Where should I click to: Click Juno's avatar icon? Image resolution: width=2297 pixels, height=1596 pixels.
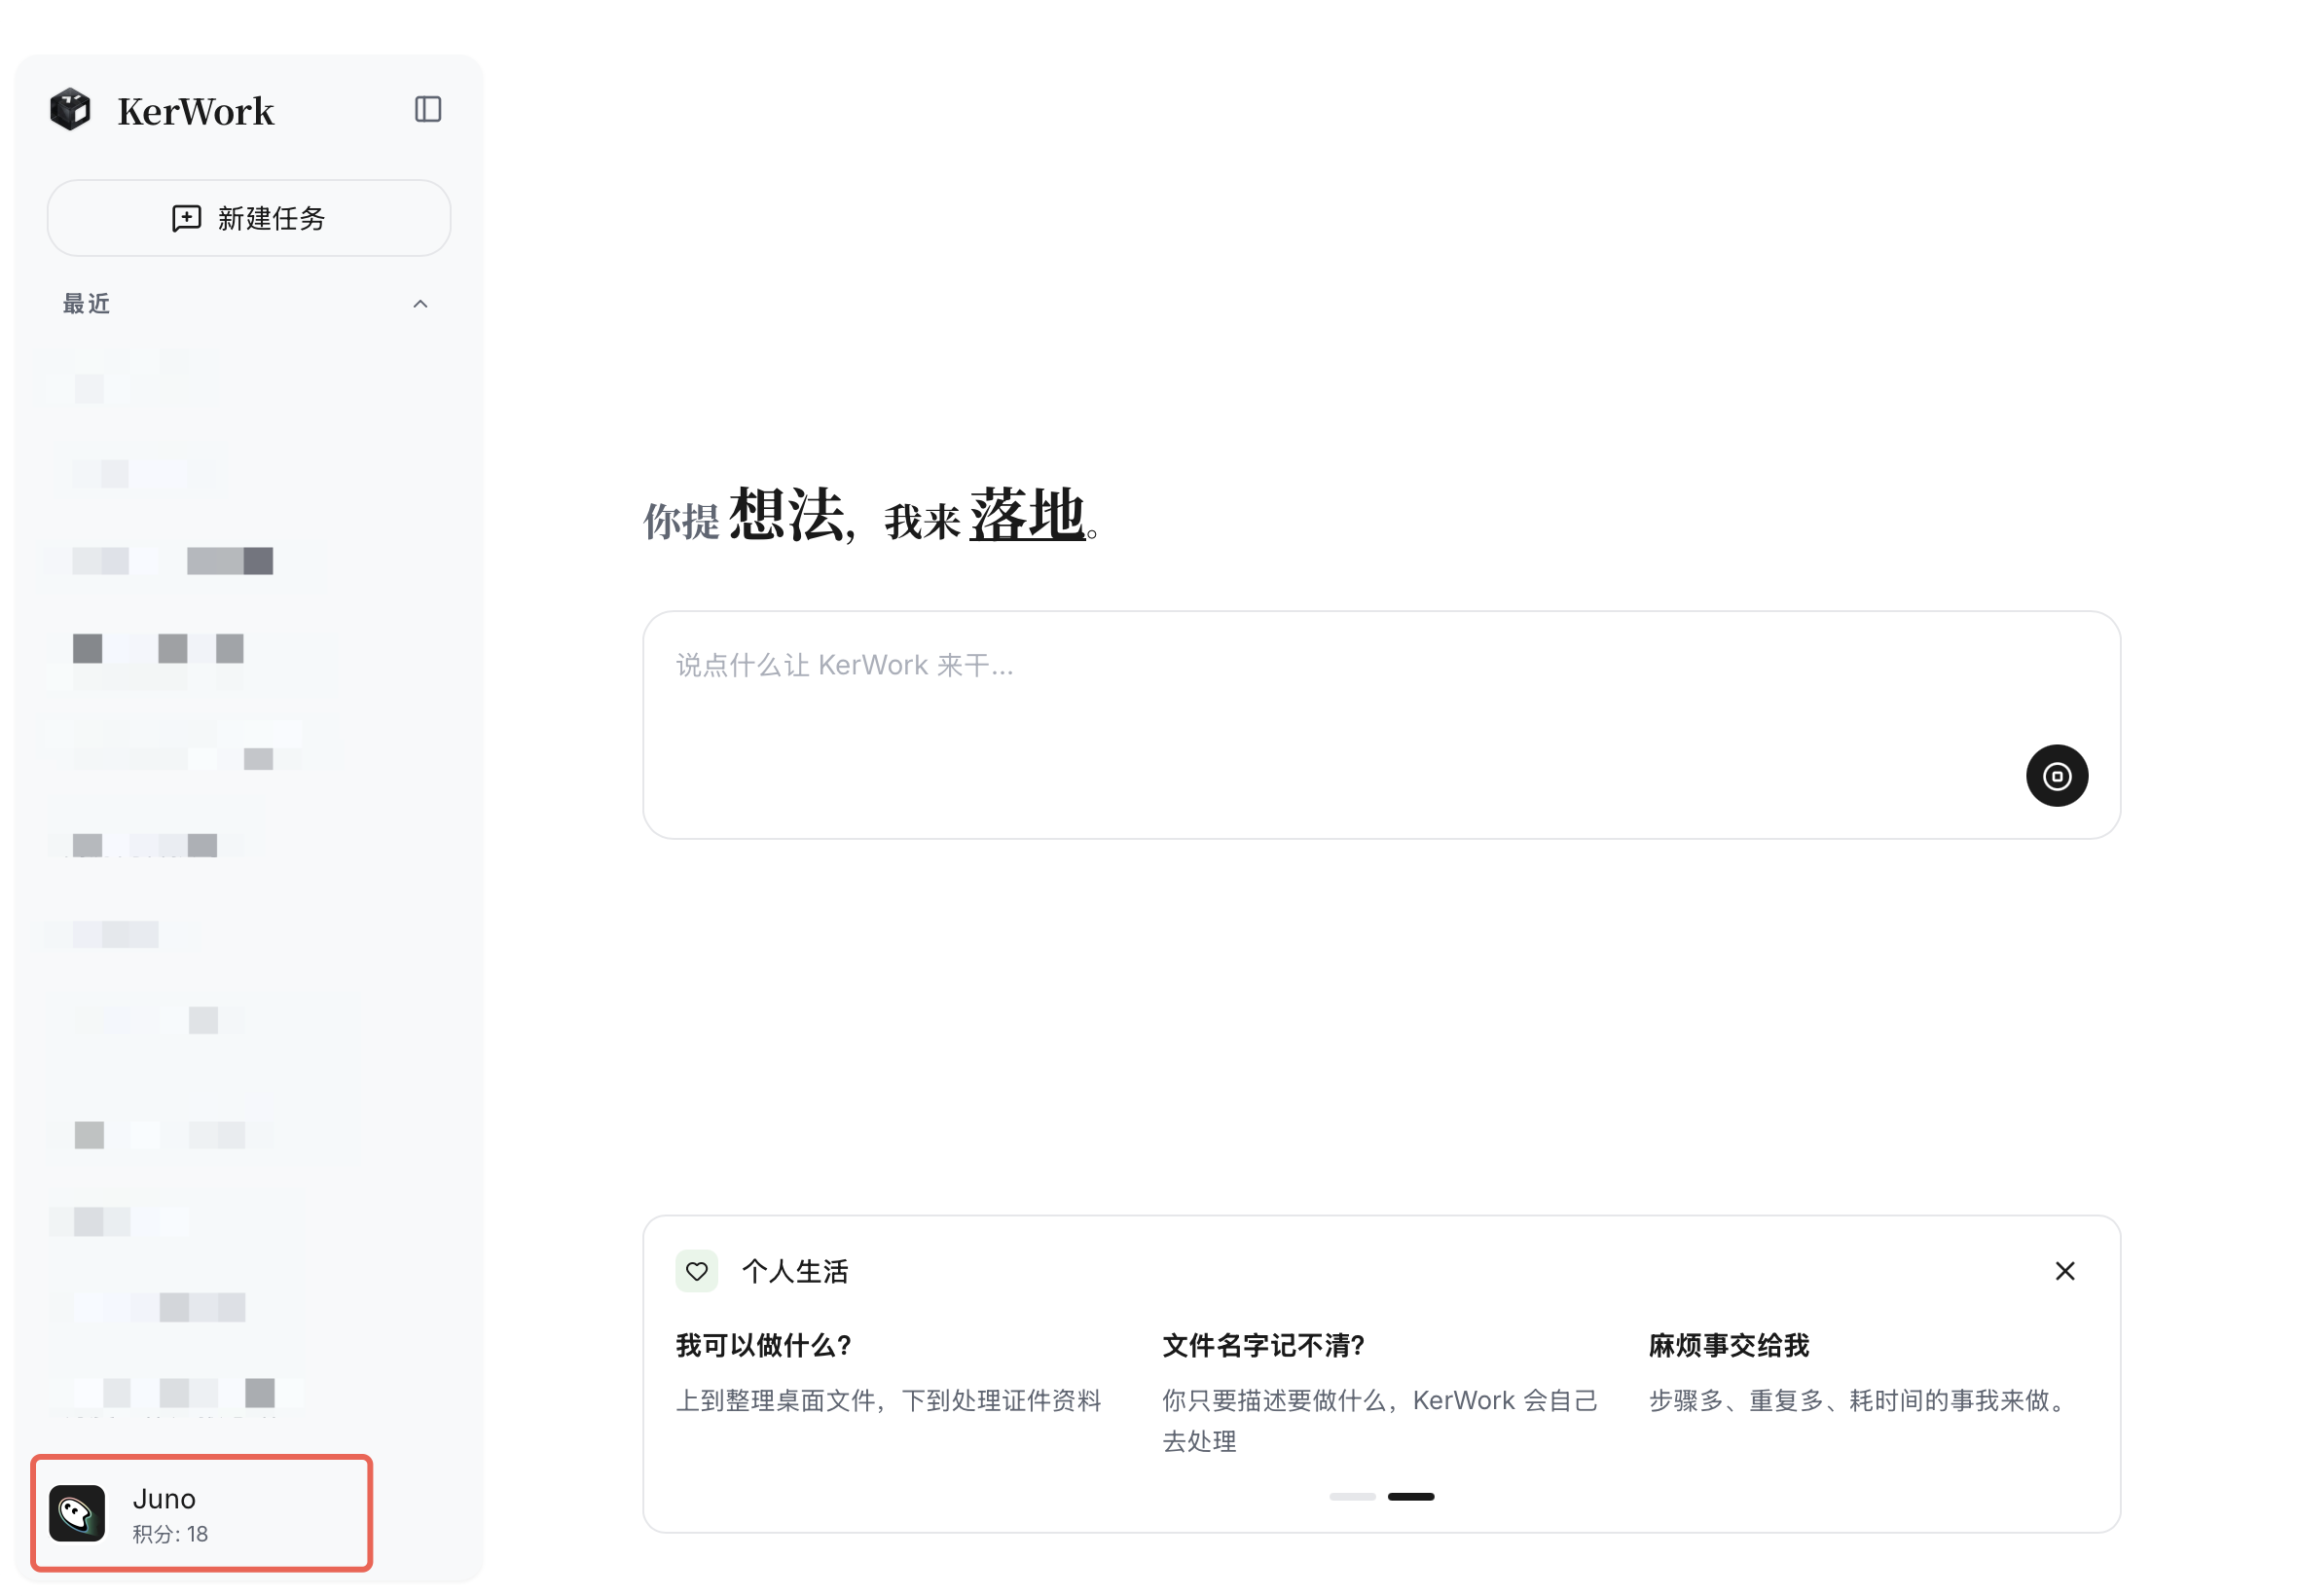click(80, 1514)
